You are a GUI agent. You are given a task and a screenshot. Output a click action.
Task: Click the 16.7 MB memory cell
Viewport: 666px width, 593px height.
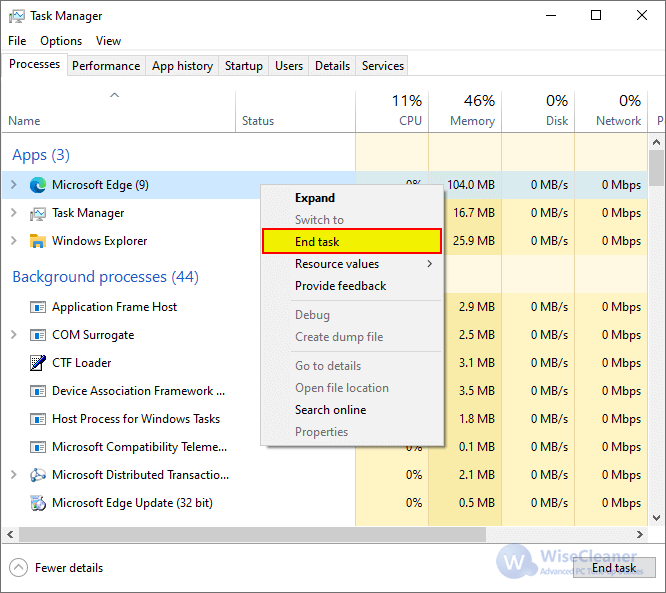pos(474,213)
